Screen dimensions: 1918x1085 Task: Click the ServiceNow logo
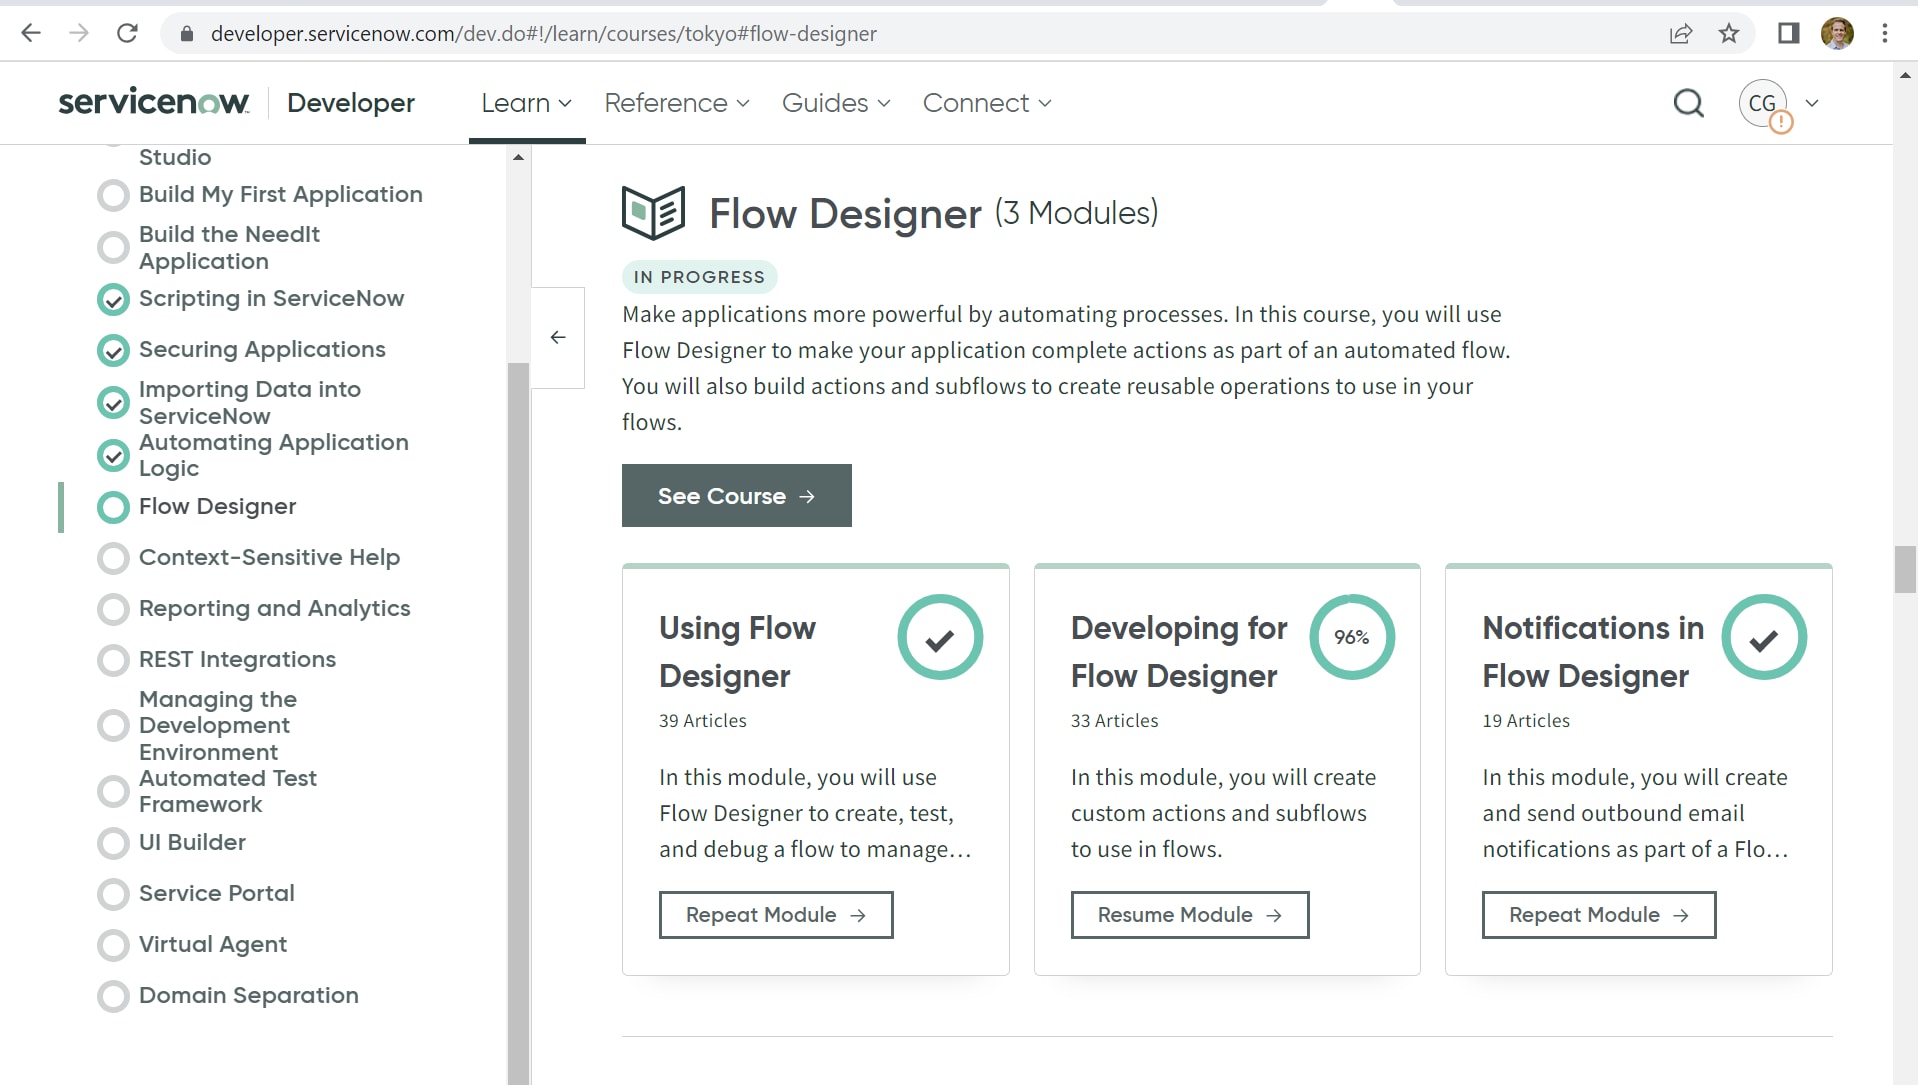154,103
